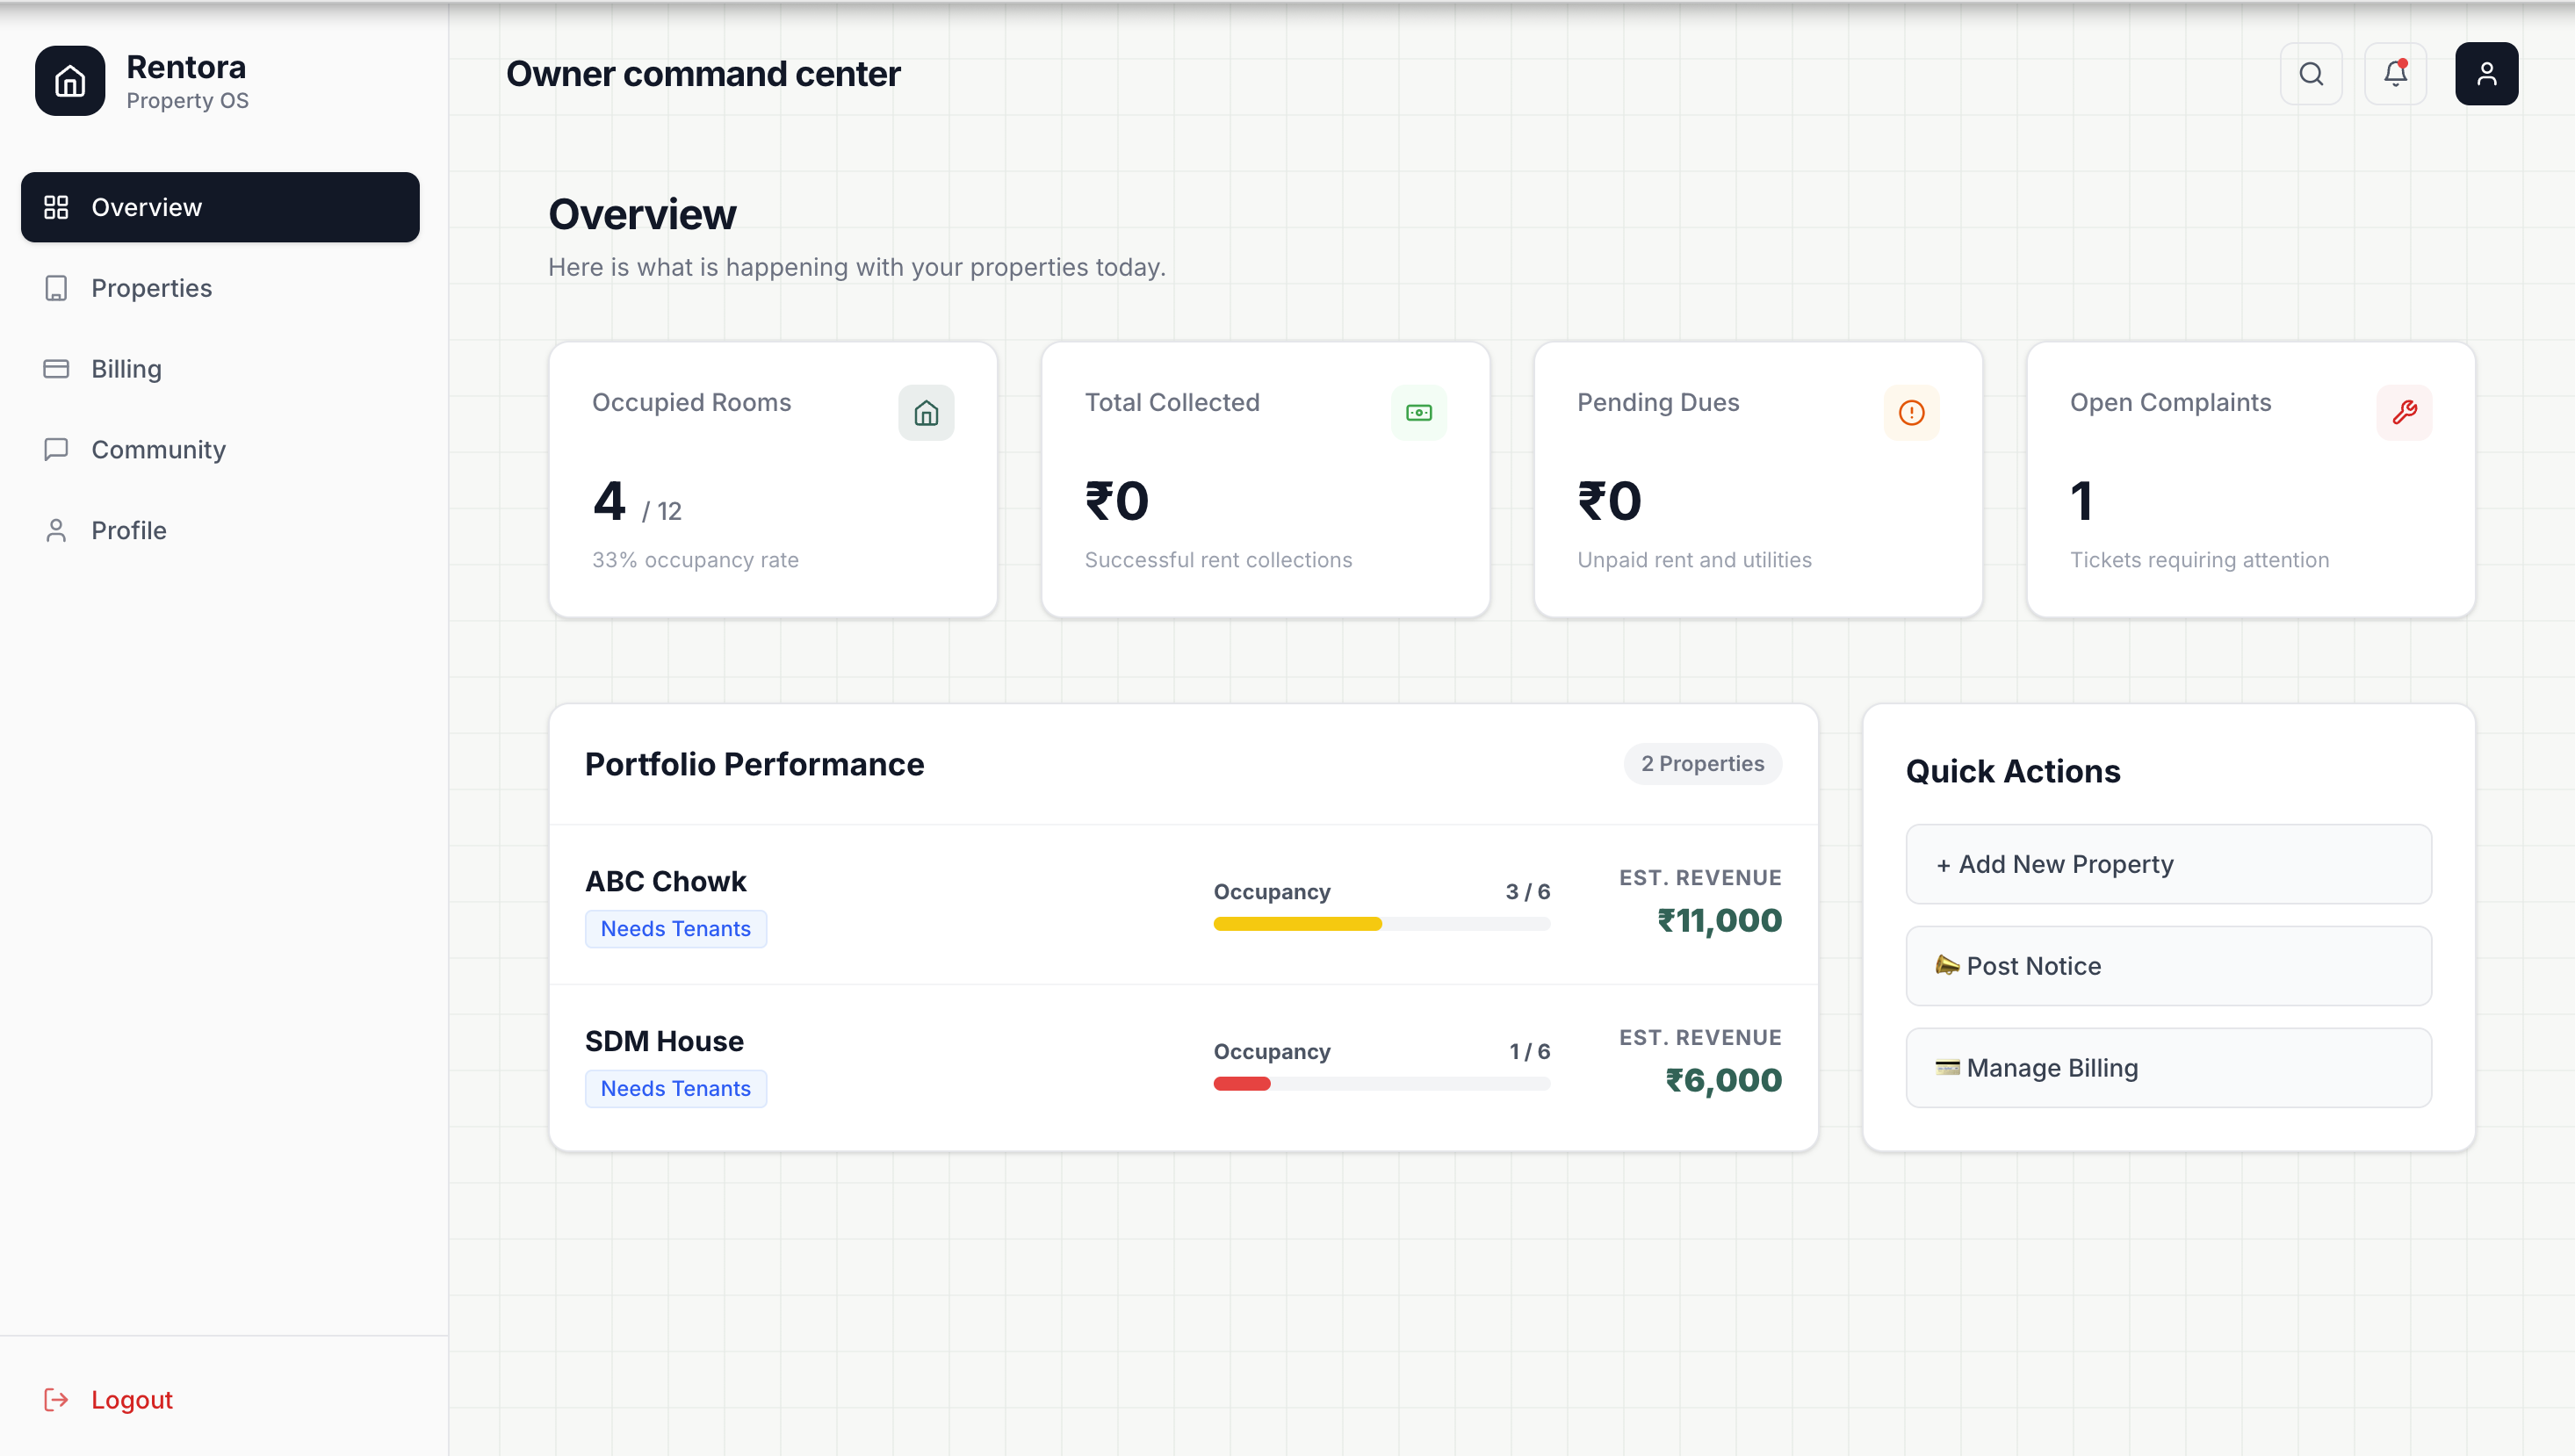Click the Logout exit icon

tap(56, 1399)
